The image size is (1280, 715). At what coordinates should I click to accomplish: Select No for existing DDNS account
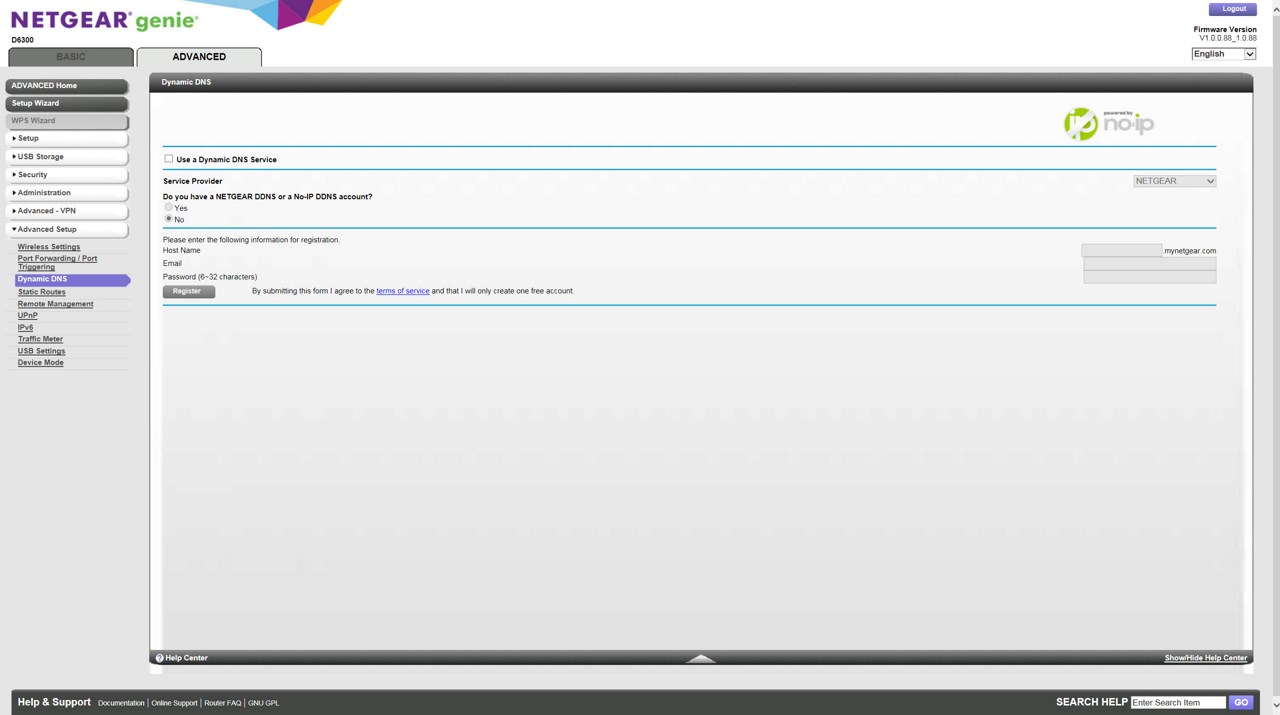169,218
